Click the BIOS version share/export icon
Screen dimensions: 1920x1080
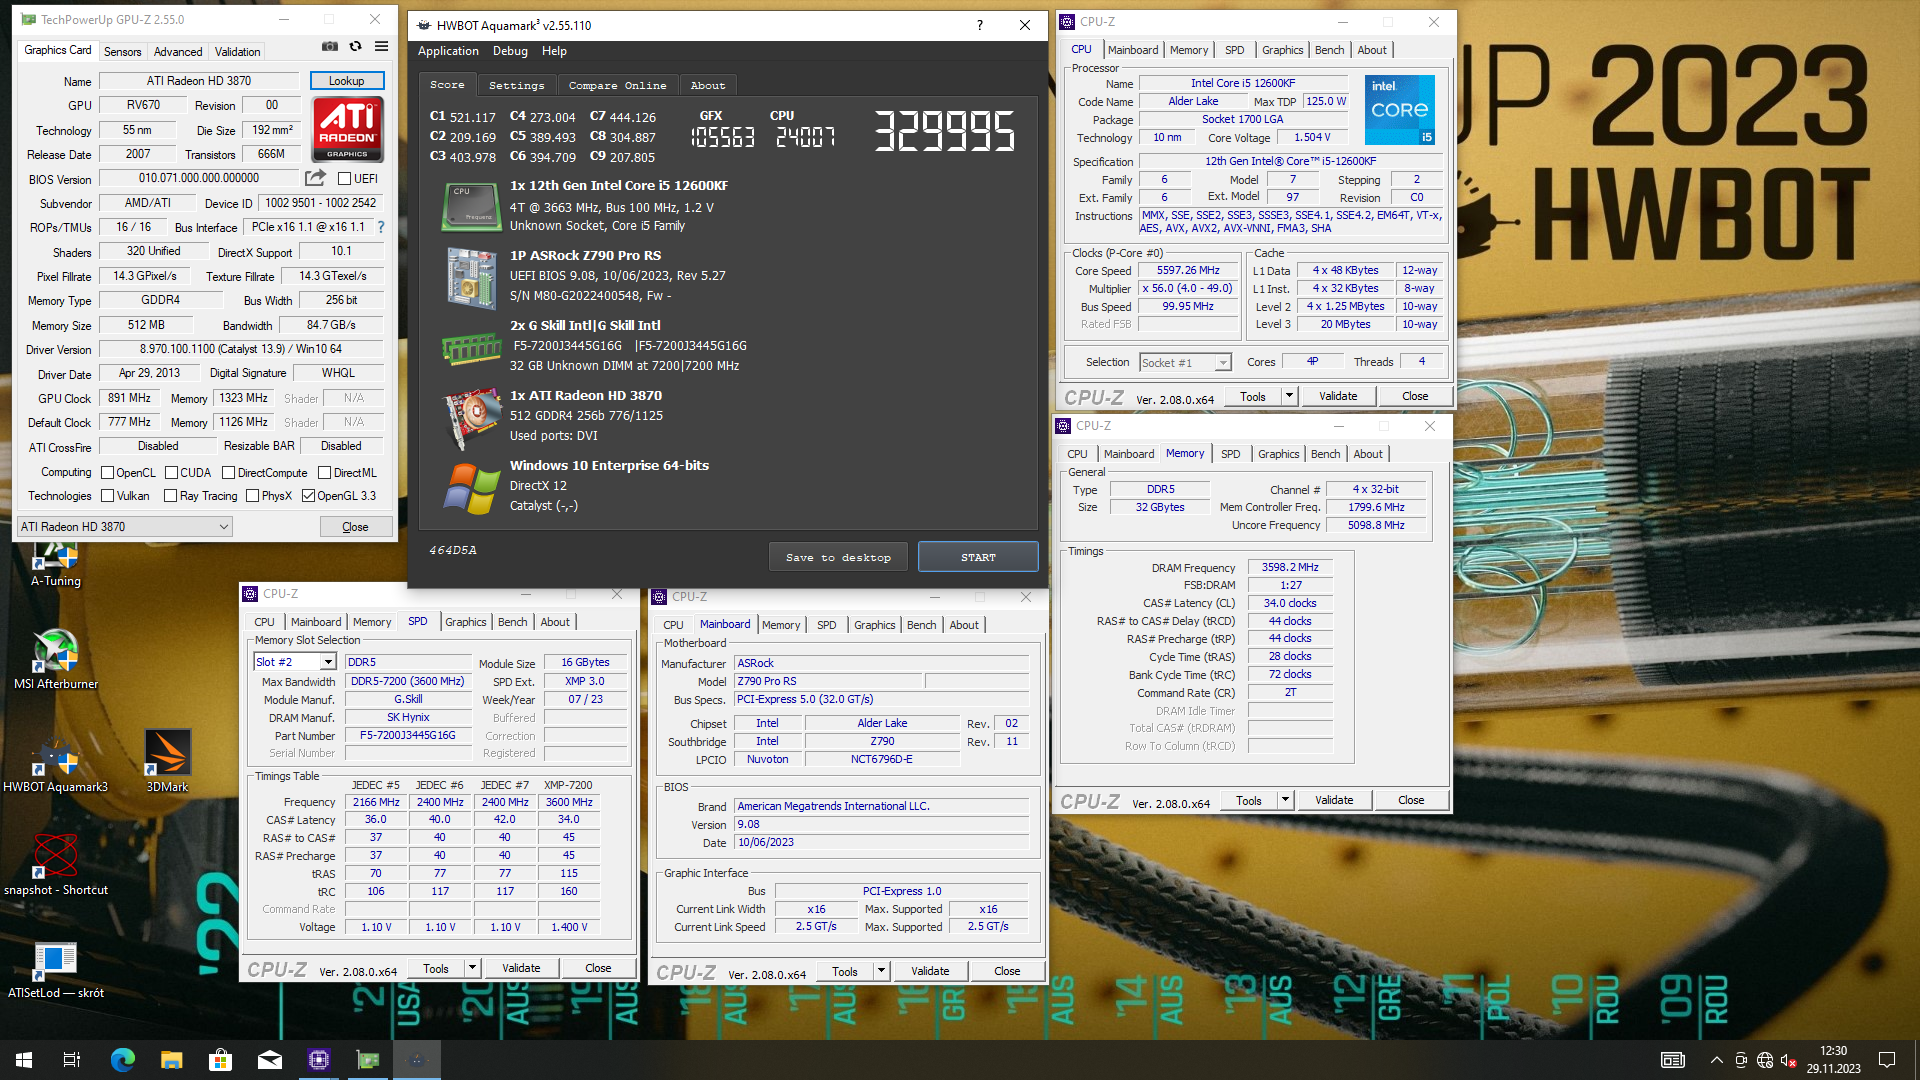(x=315, y=178)
